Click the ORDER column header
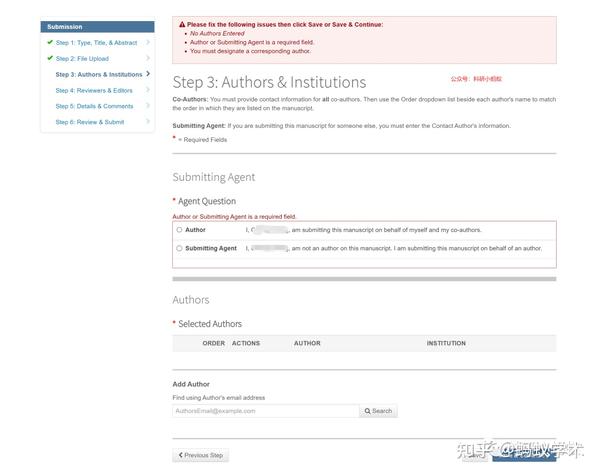 pos(214,343)
